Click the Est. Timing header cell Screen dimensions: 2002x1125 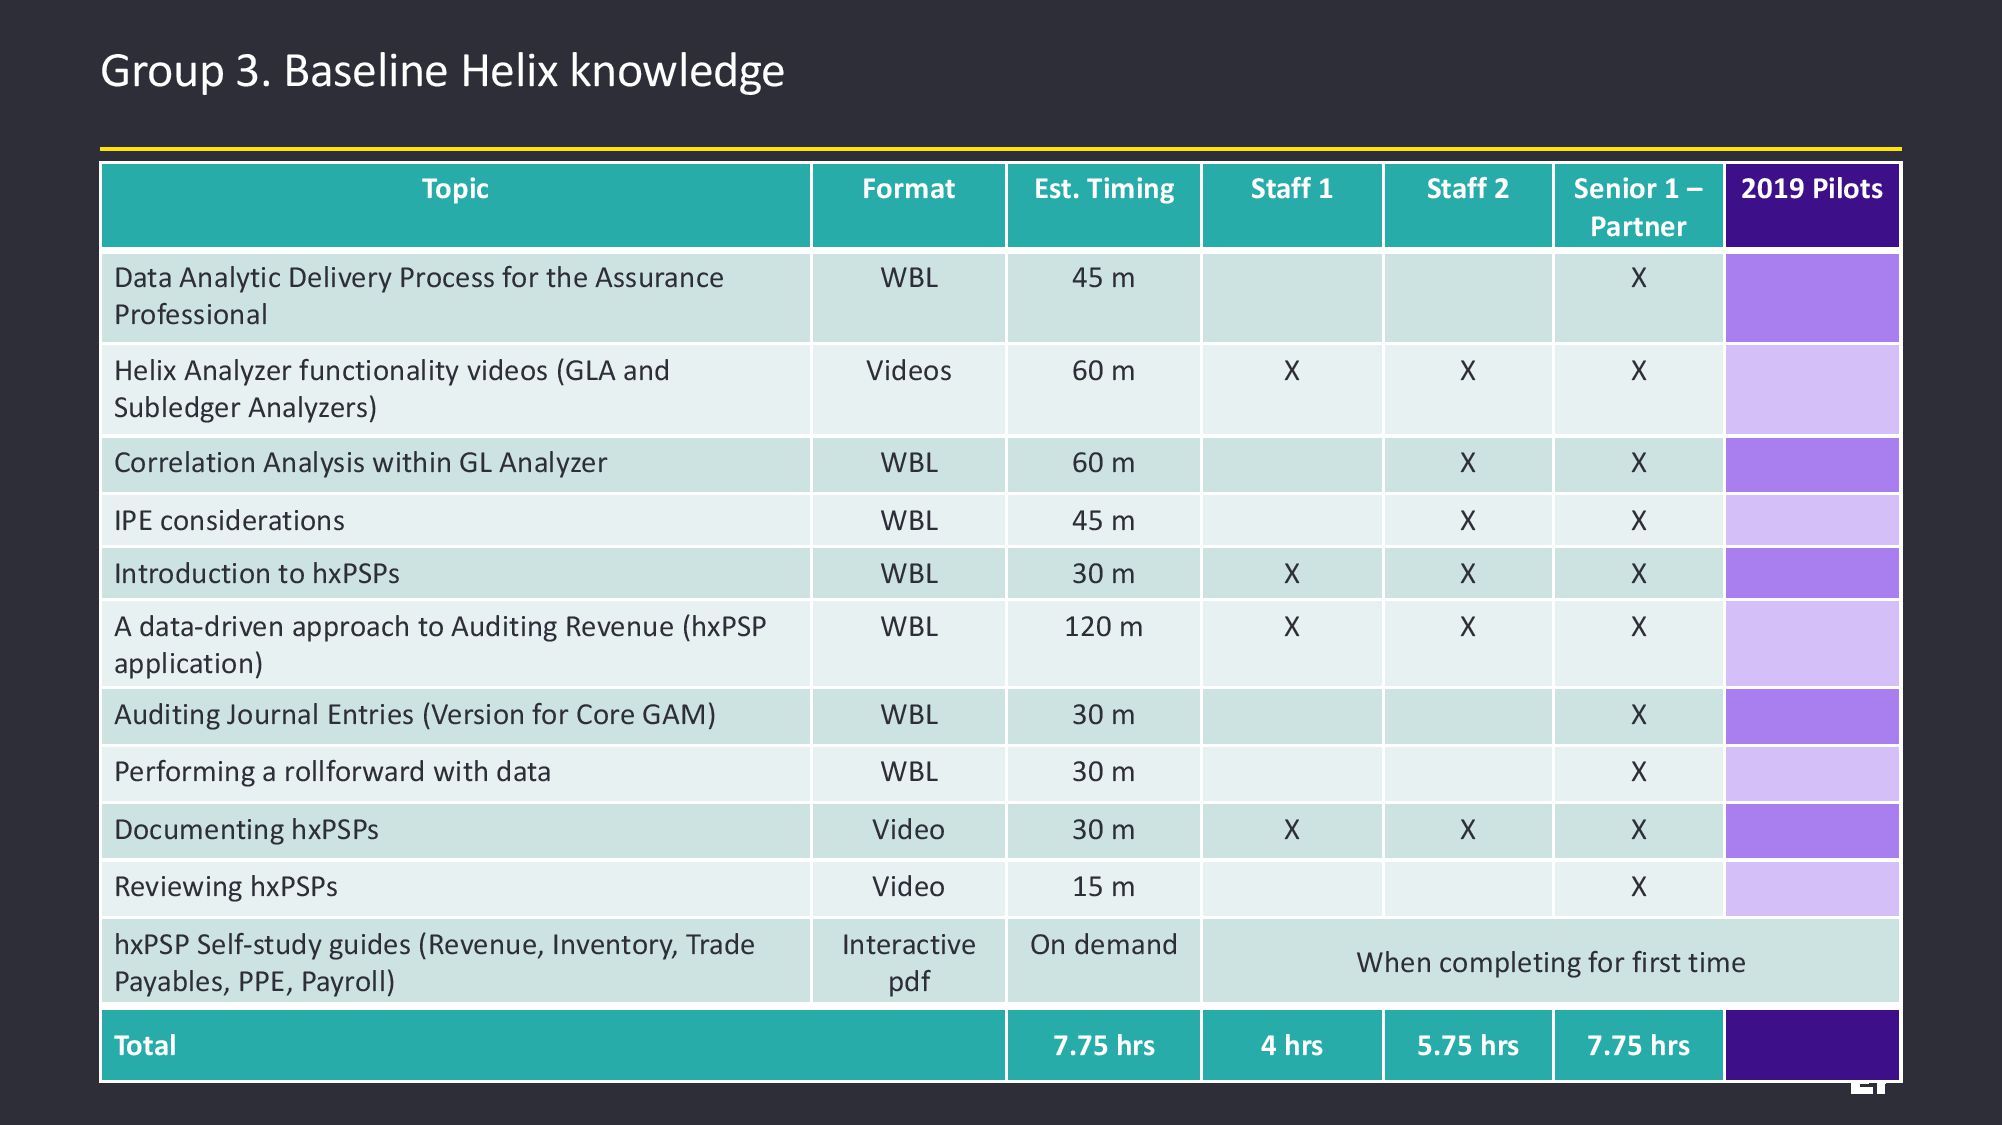pos(1103,189)
